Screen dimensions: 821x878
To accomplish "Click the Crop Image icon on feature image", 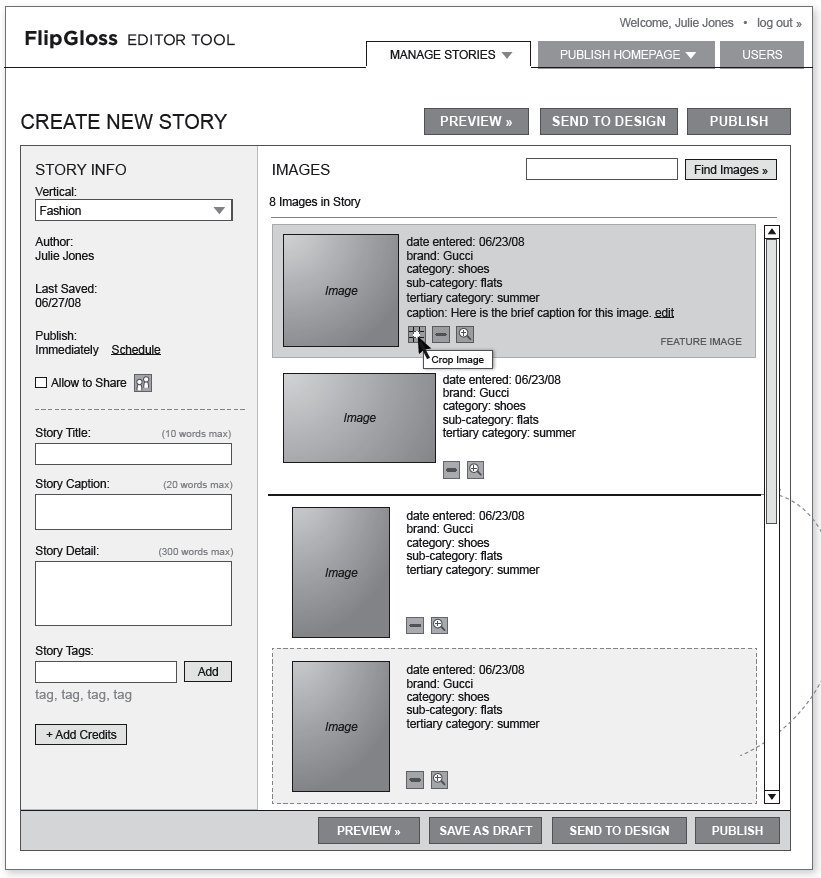I will (x=416, y=335).
